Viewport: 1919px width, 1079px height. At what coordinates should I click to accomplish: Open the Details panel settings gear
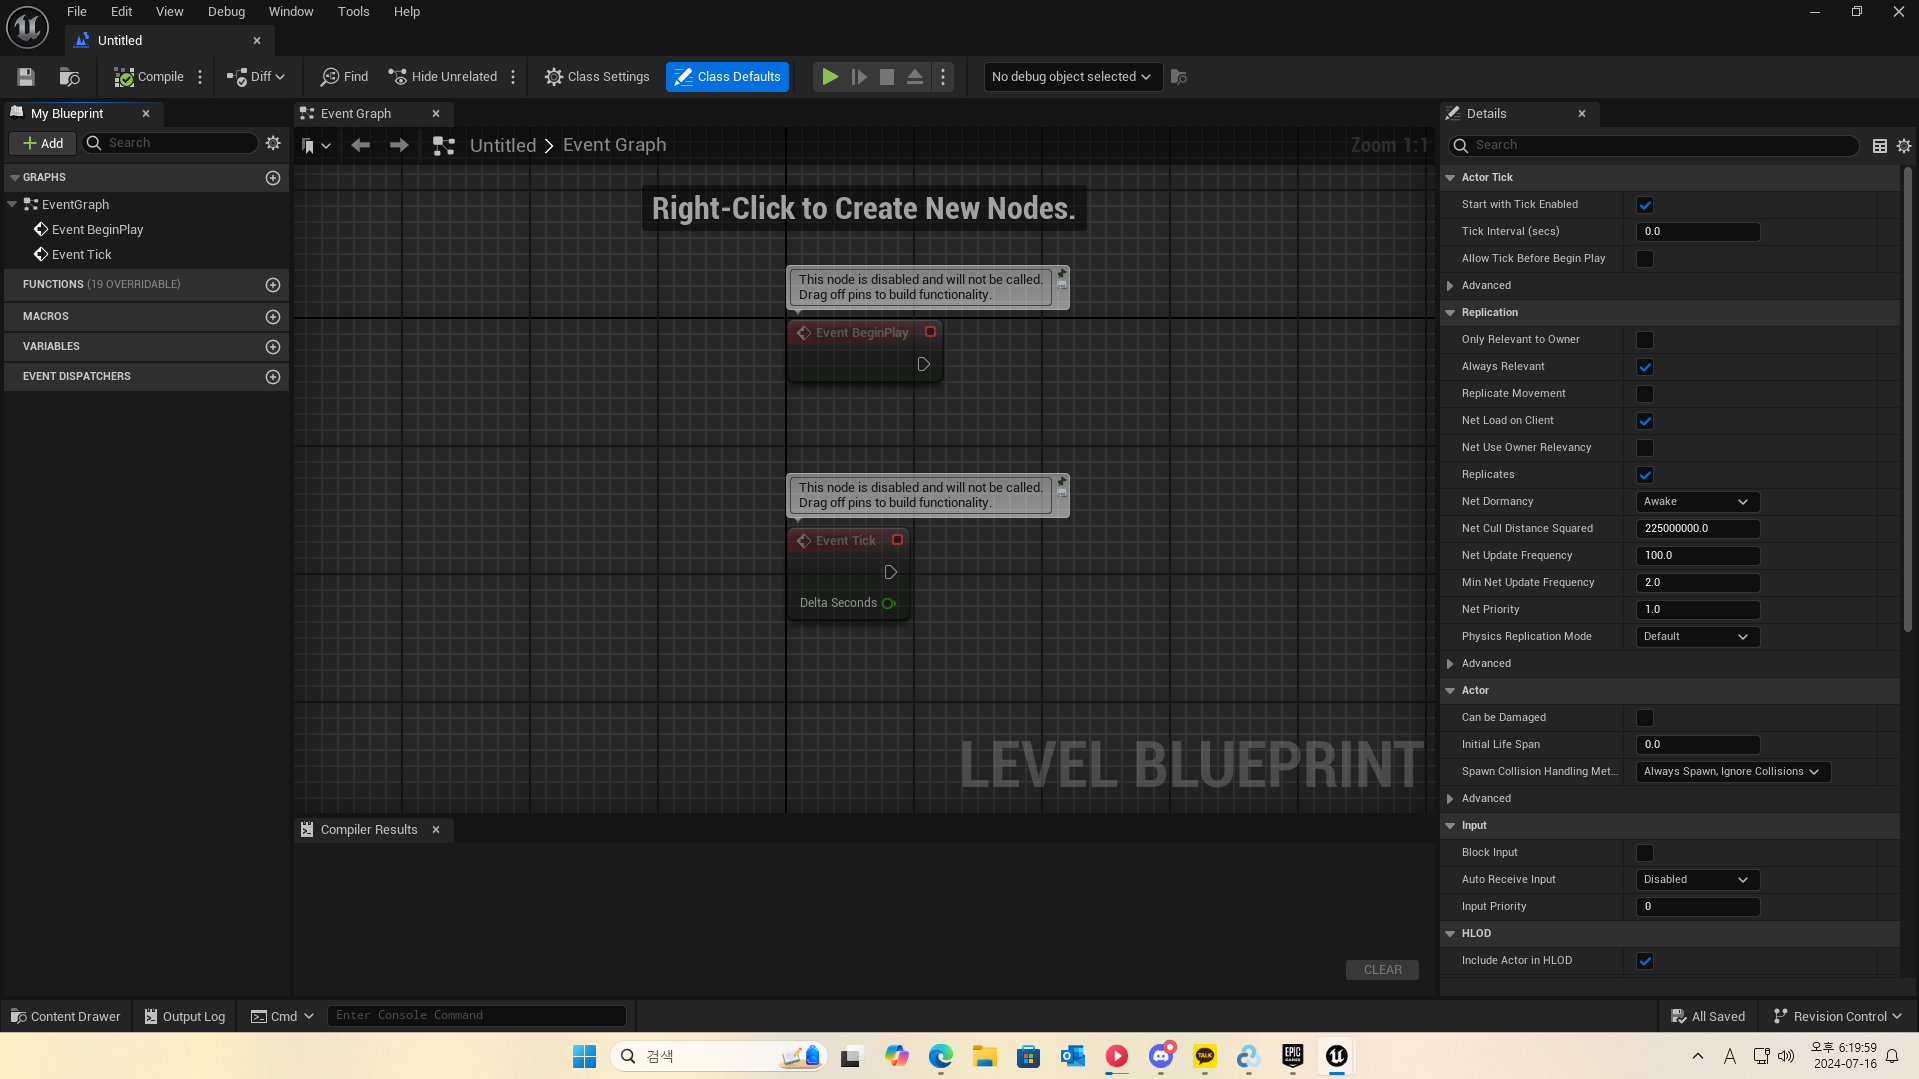pos(1904,146)
